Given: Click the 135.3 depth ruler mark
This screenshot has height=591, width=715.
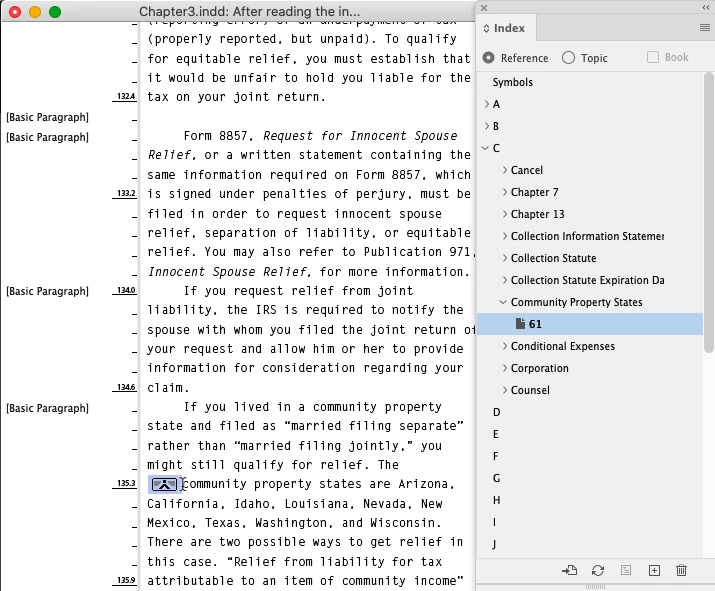Looking at the screenshot, I should point(126,483).
